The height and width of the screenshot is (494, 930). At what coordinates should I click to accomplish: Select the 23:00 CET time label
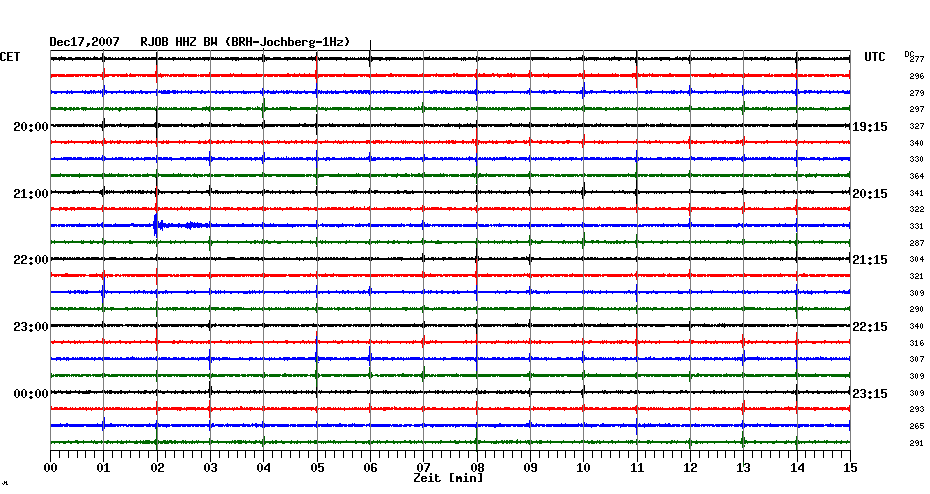pos(31,327)
